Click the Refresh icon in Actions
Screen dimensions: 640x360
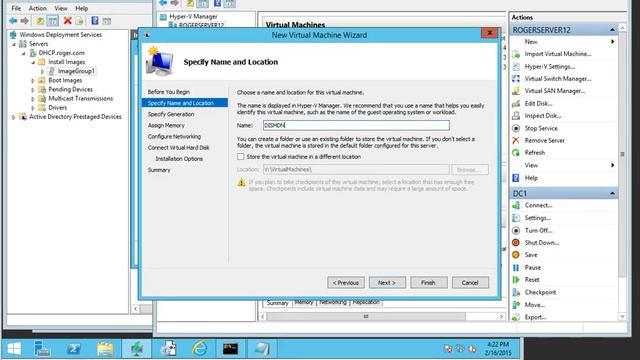coord(516,153)
